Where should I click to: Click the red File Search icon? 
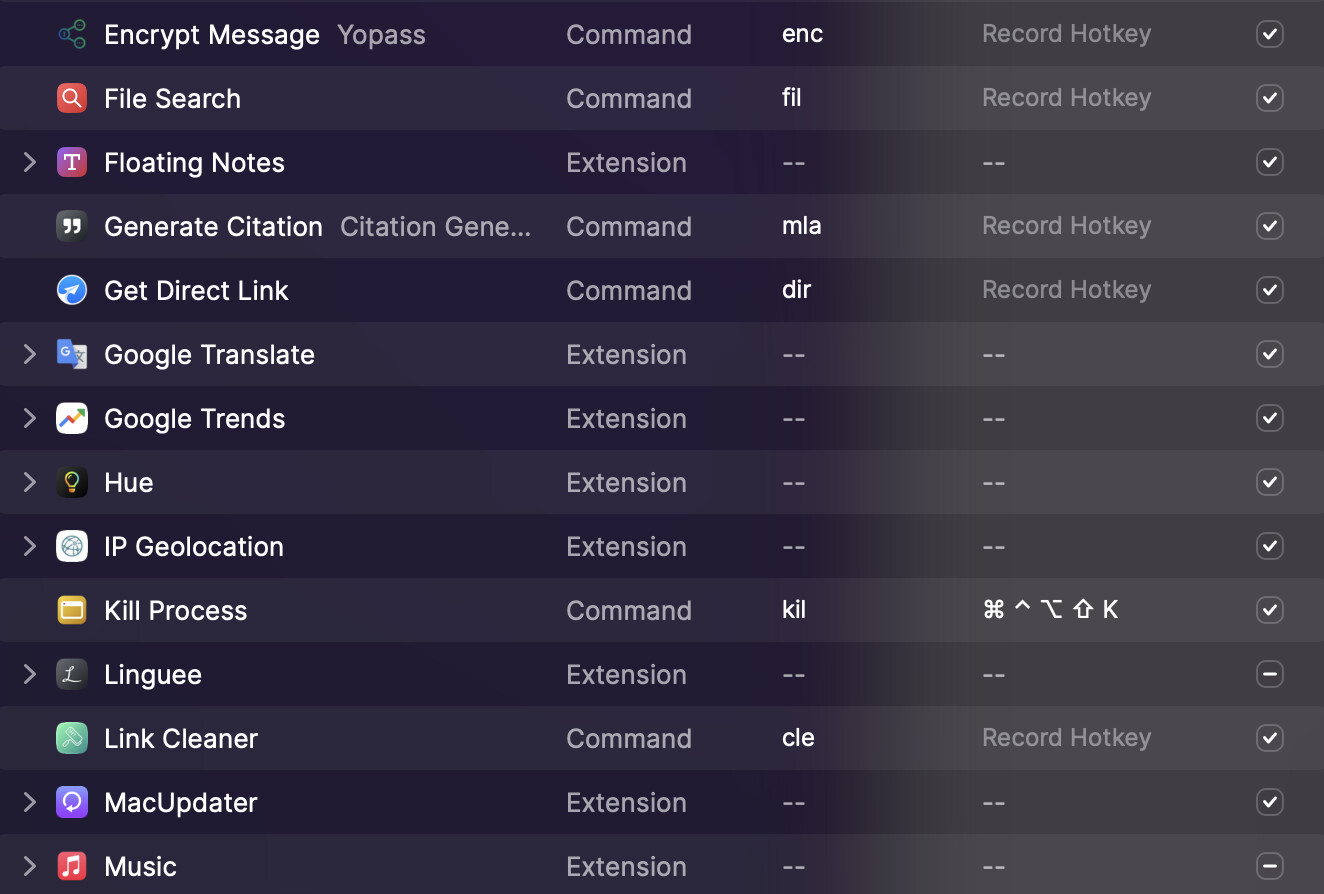pyautogui.click(x=72, y=99)
